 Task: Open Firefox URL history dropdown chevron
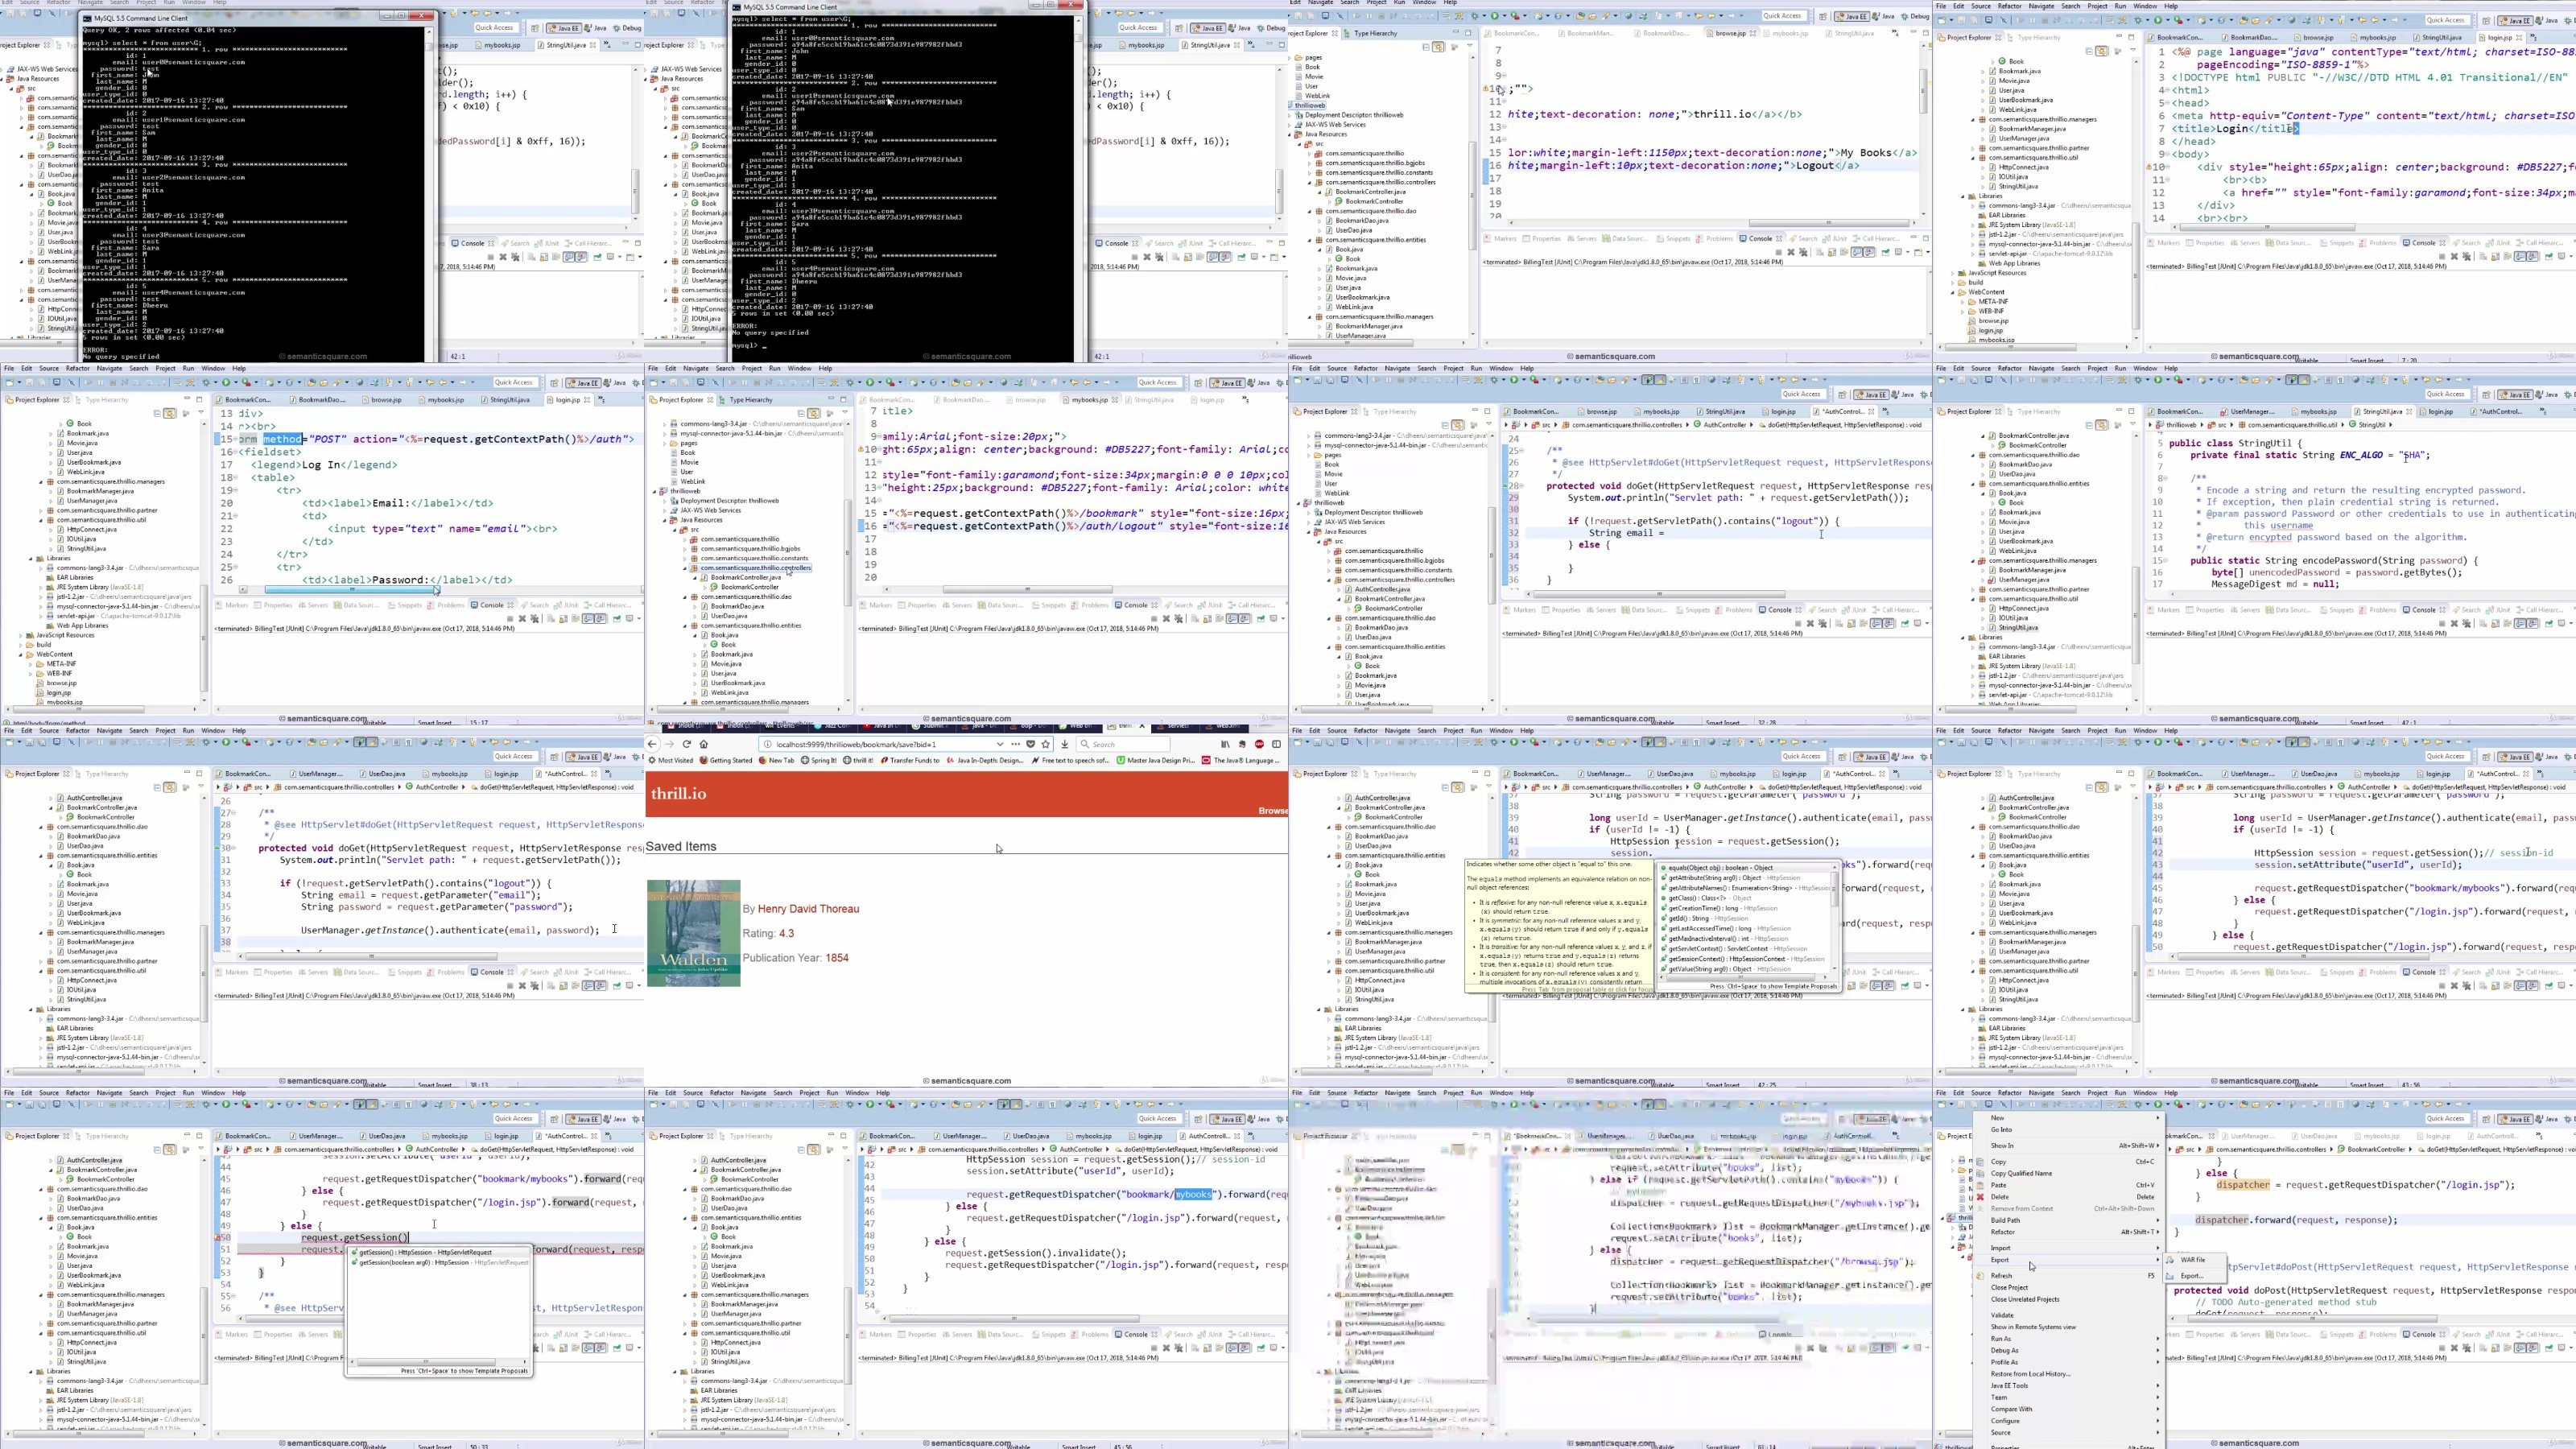[1001, 744]
